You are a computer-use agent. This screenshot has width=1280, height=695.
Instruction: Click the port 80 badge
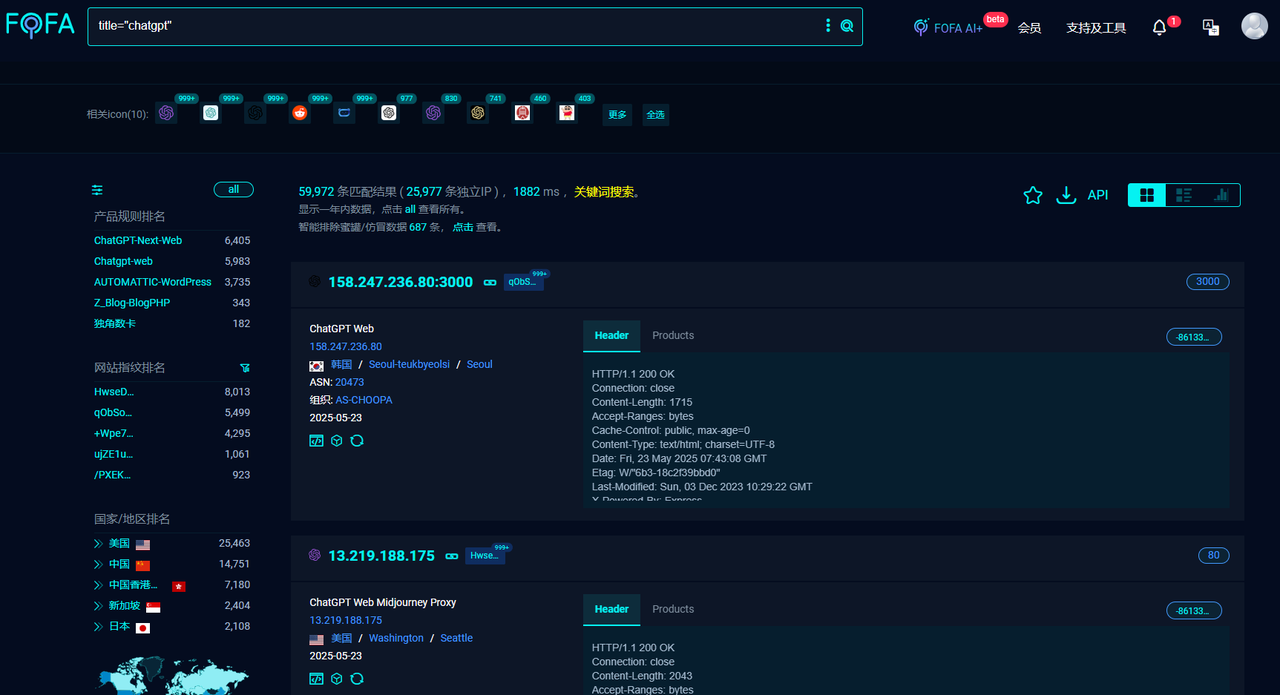tap(1214, 555)
